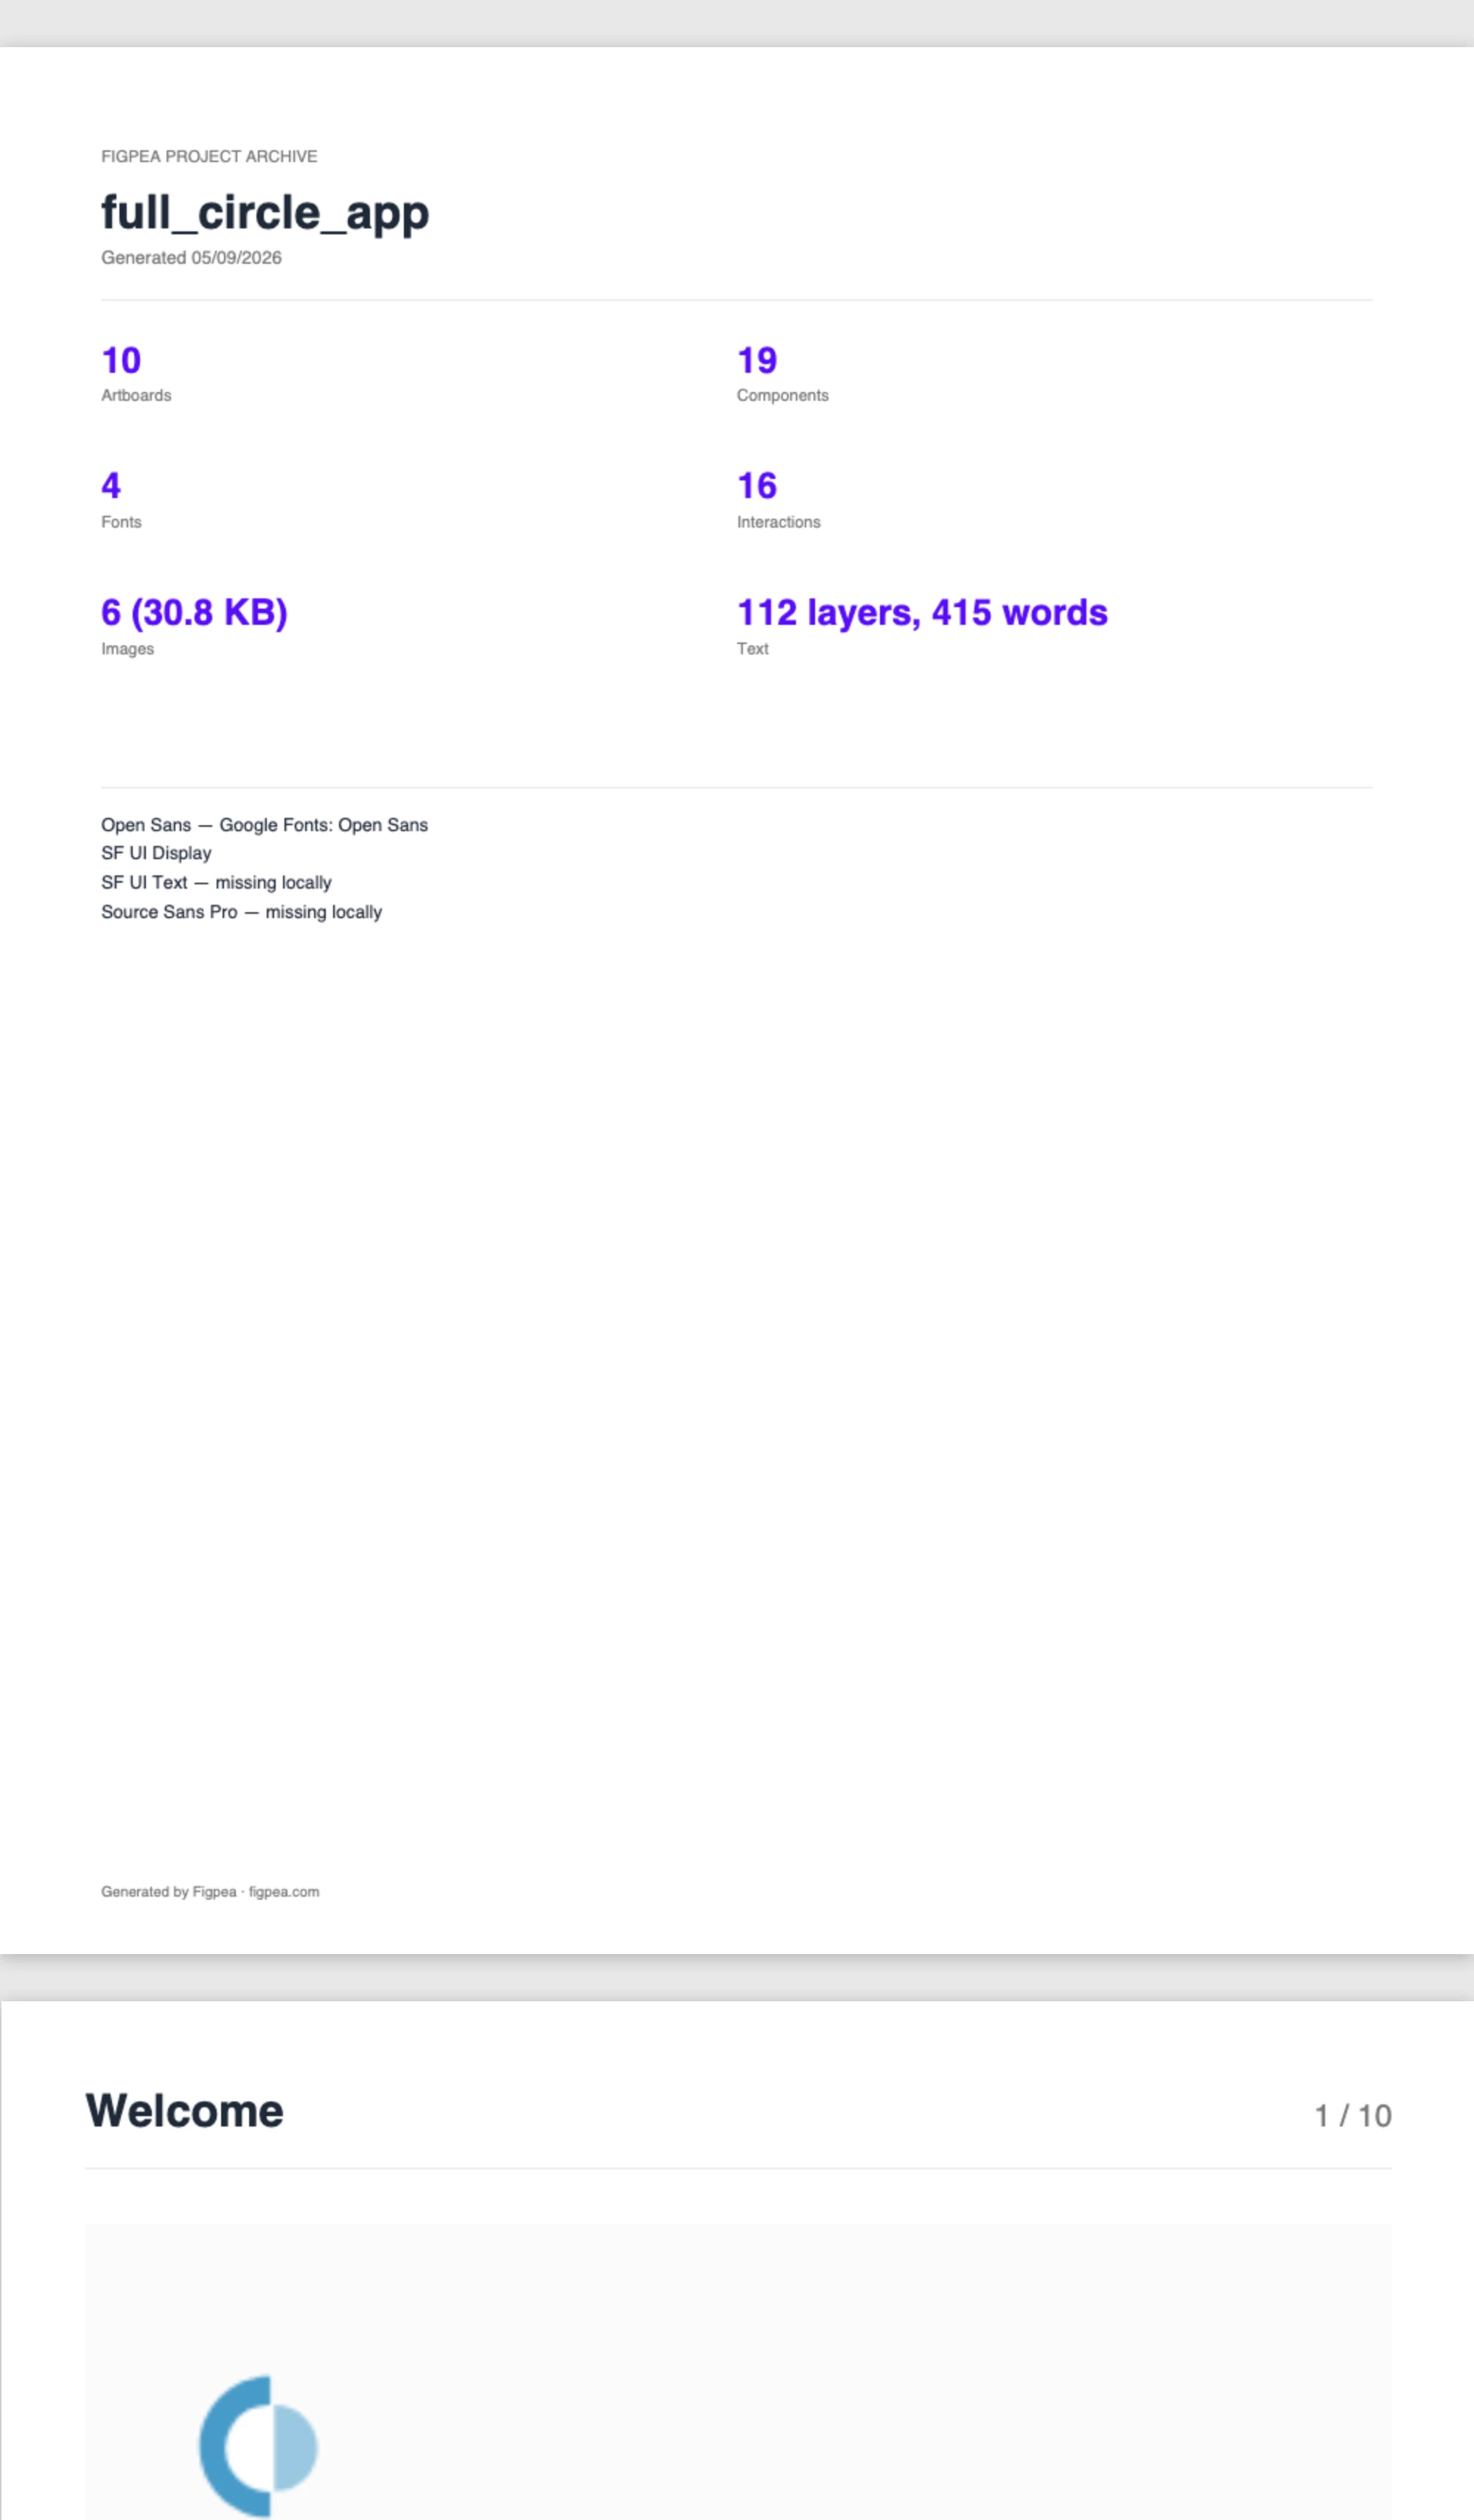Select the FIGPEA PROJECT ARCHIVE header text
The height and width of the screenshot is (2520, 1474).
[209, 156]
